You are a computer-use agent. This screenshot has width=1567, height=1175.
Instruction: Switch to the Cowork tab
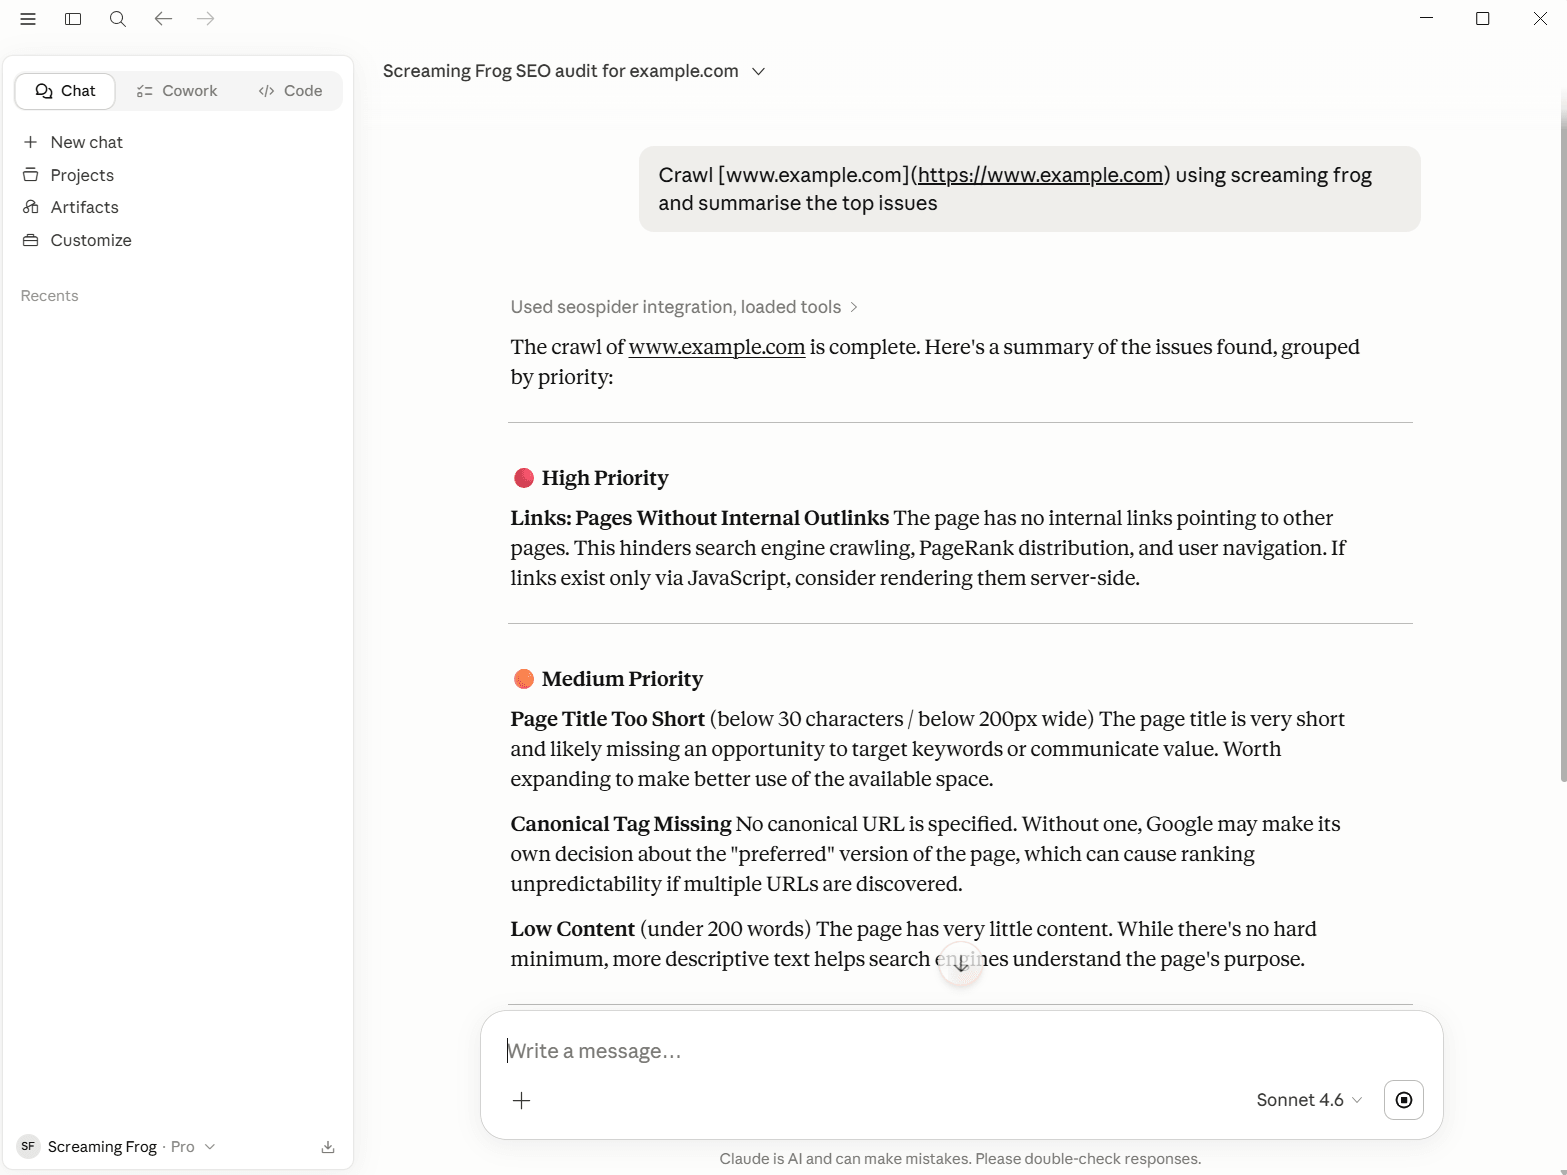[177, 91]
